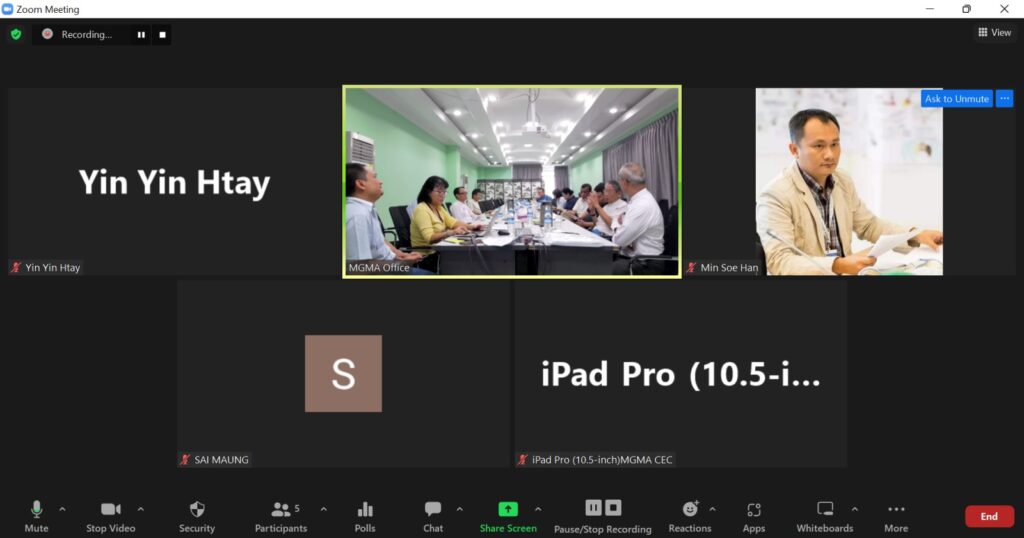This screenshot has width=1024, height=538.
Task: Open Reactions smiley menu
Action: [690, 516]
